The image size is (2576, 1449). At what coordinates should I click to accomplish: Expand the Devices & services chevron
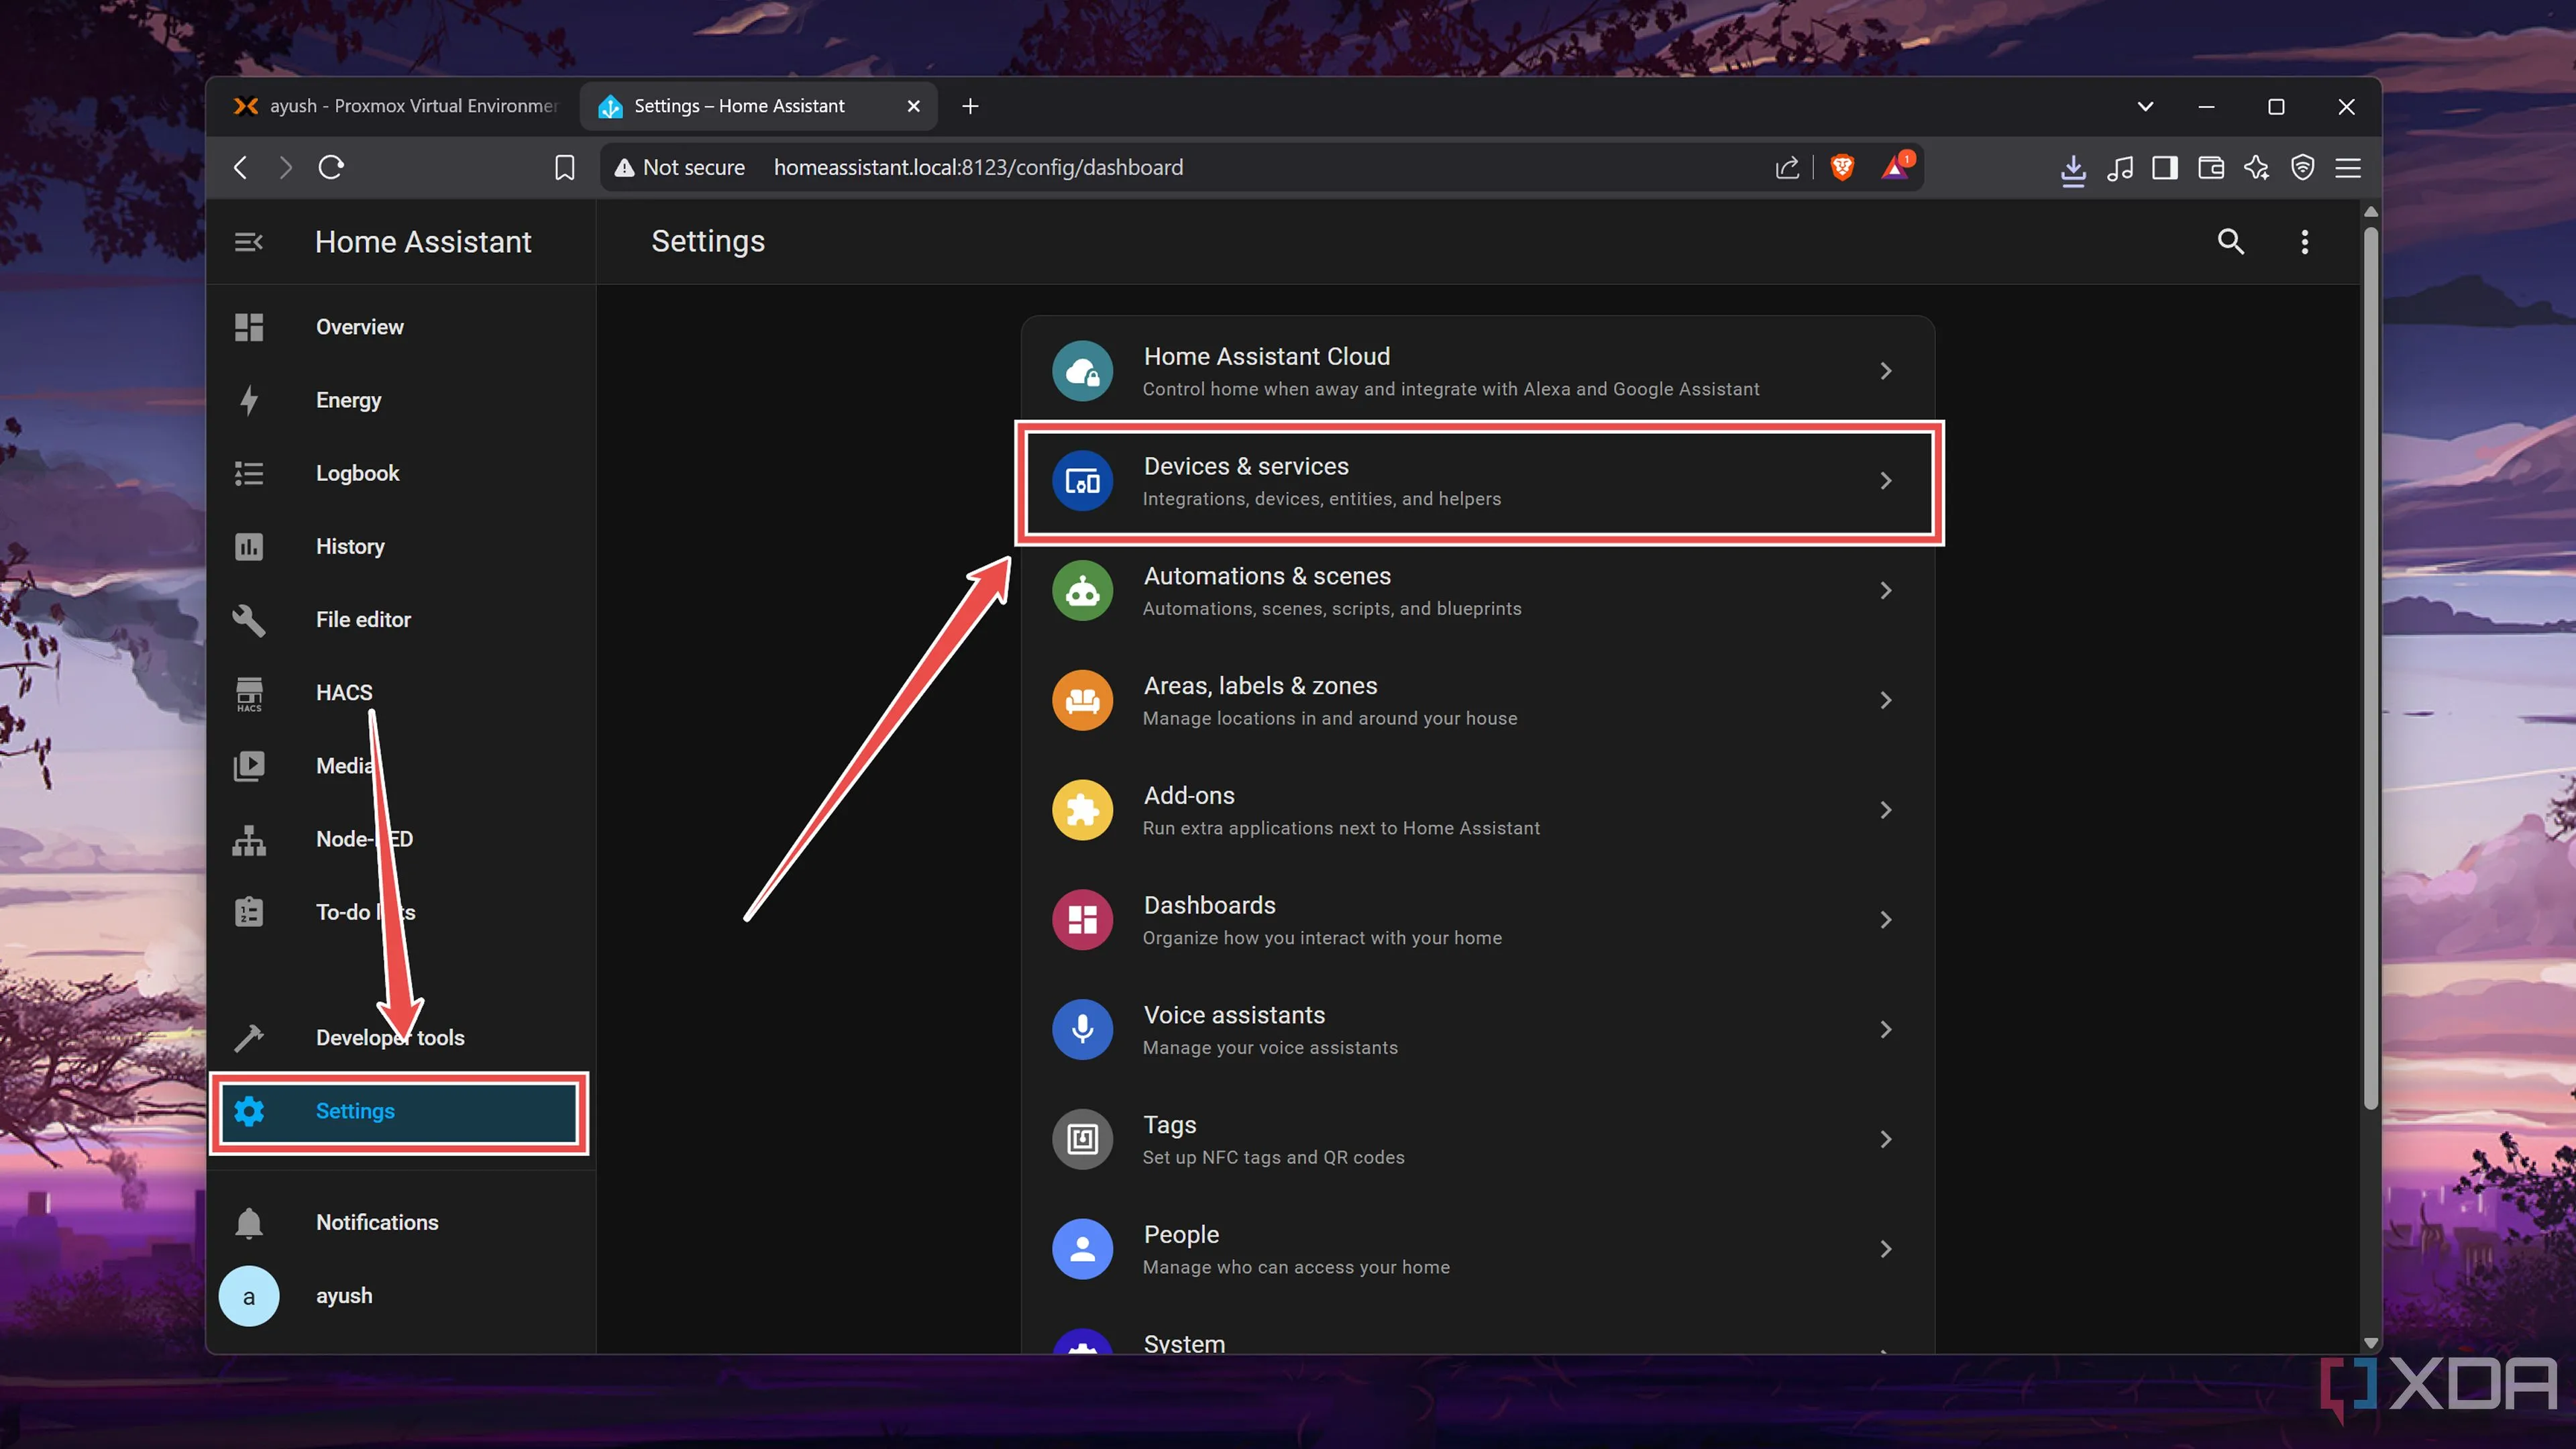coord(1885,481)
